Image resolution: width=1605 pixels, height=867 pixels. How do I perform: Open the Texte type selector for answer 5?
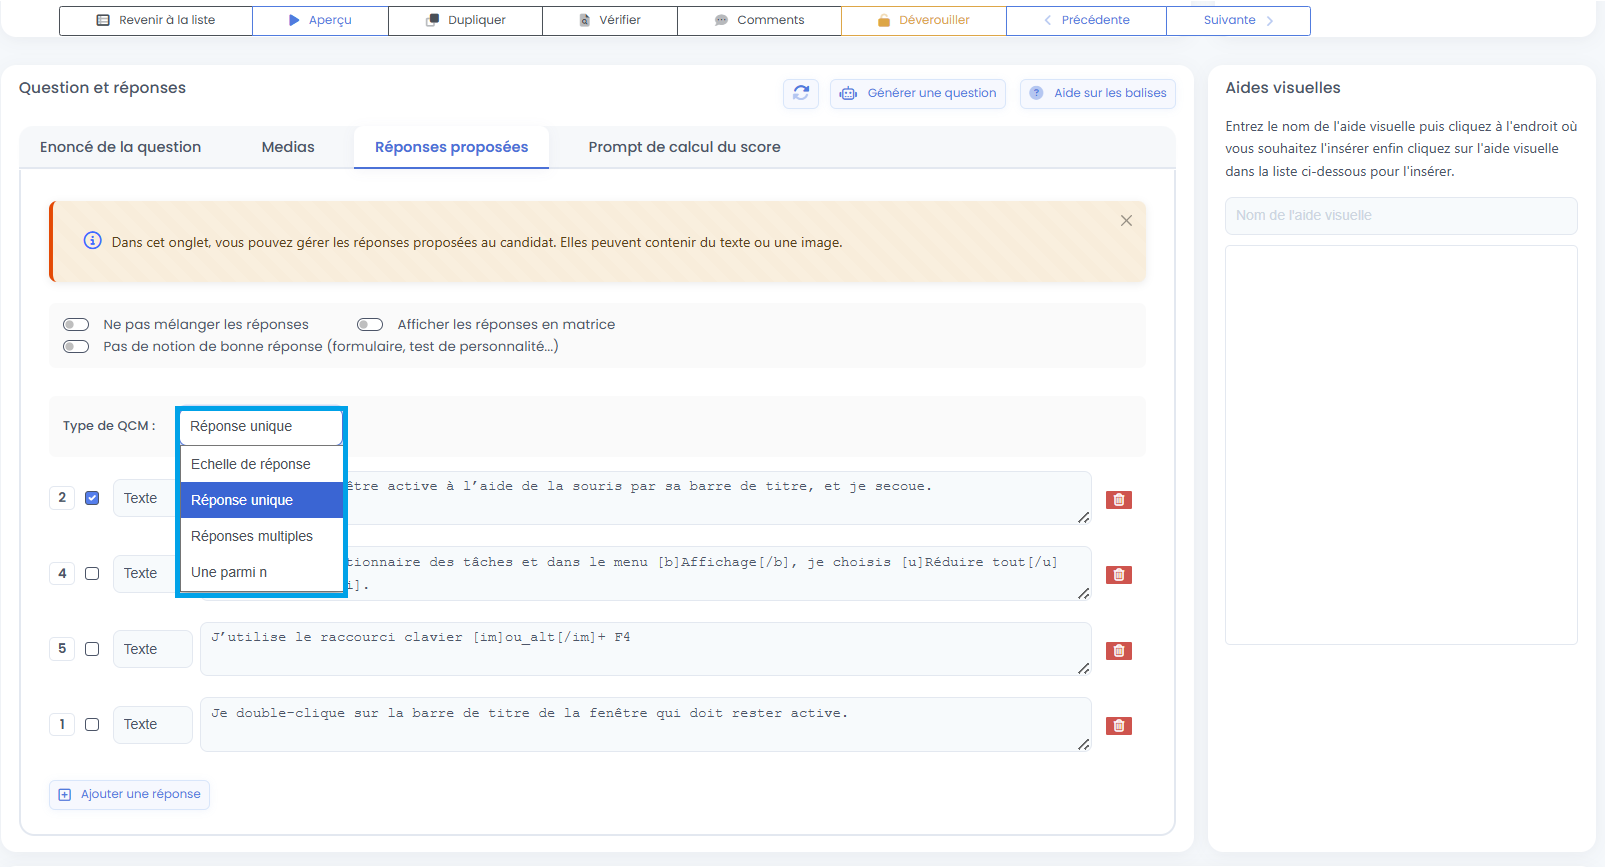pos(152,649)
